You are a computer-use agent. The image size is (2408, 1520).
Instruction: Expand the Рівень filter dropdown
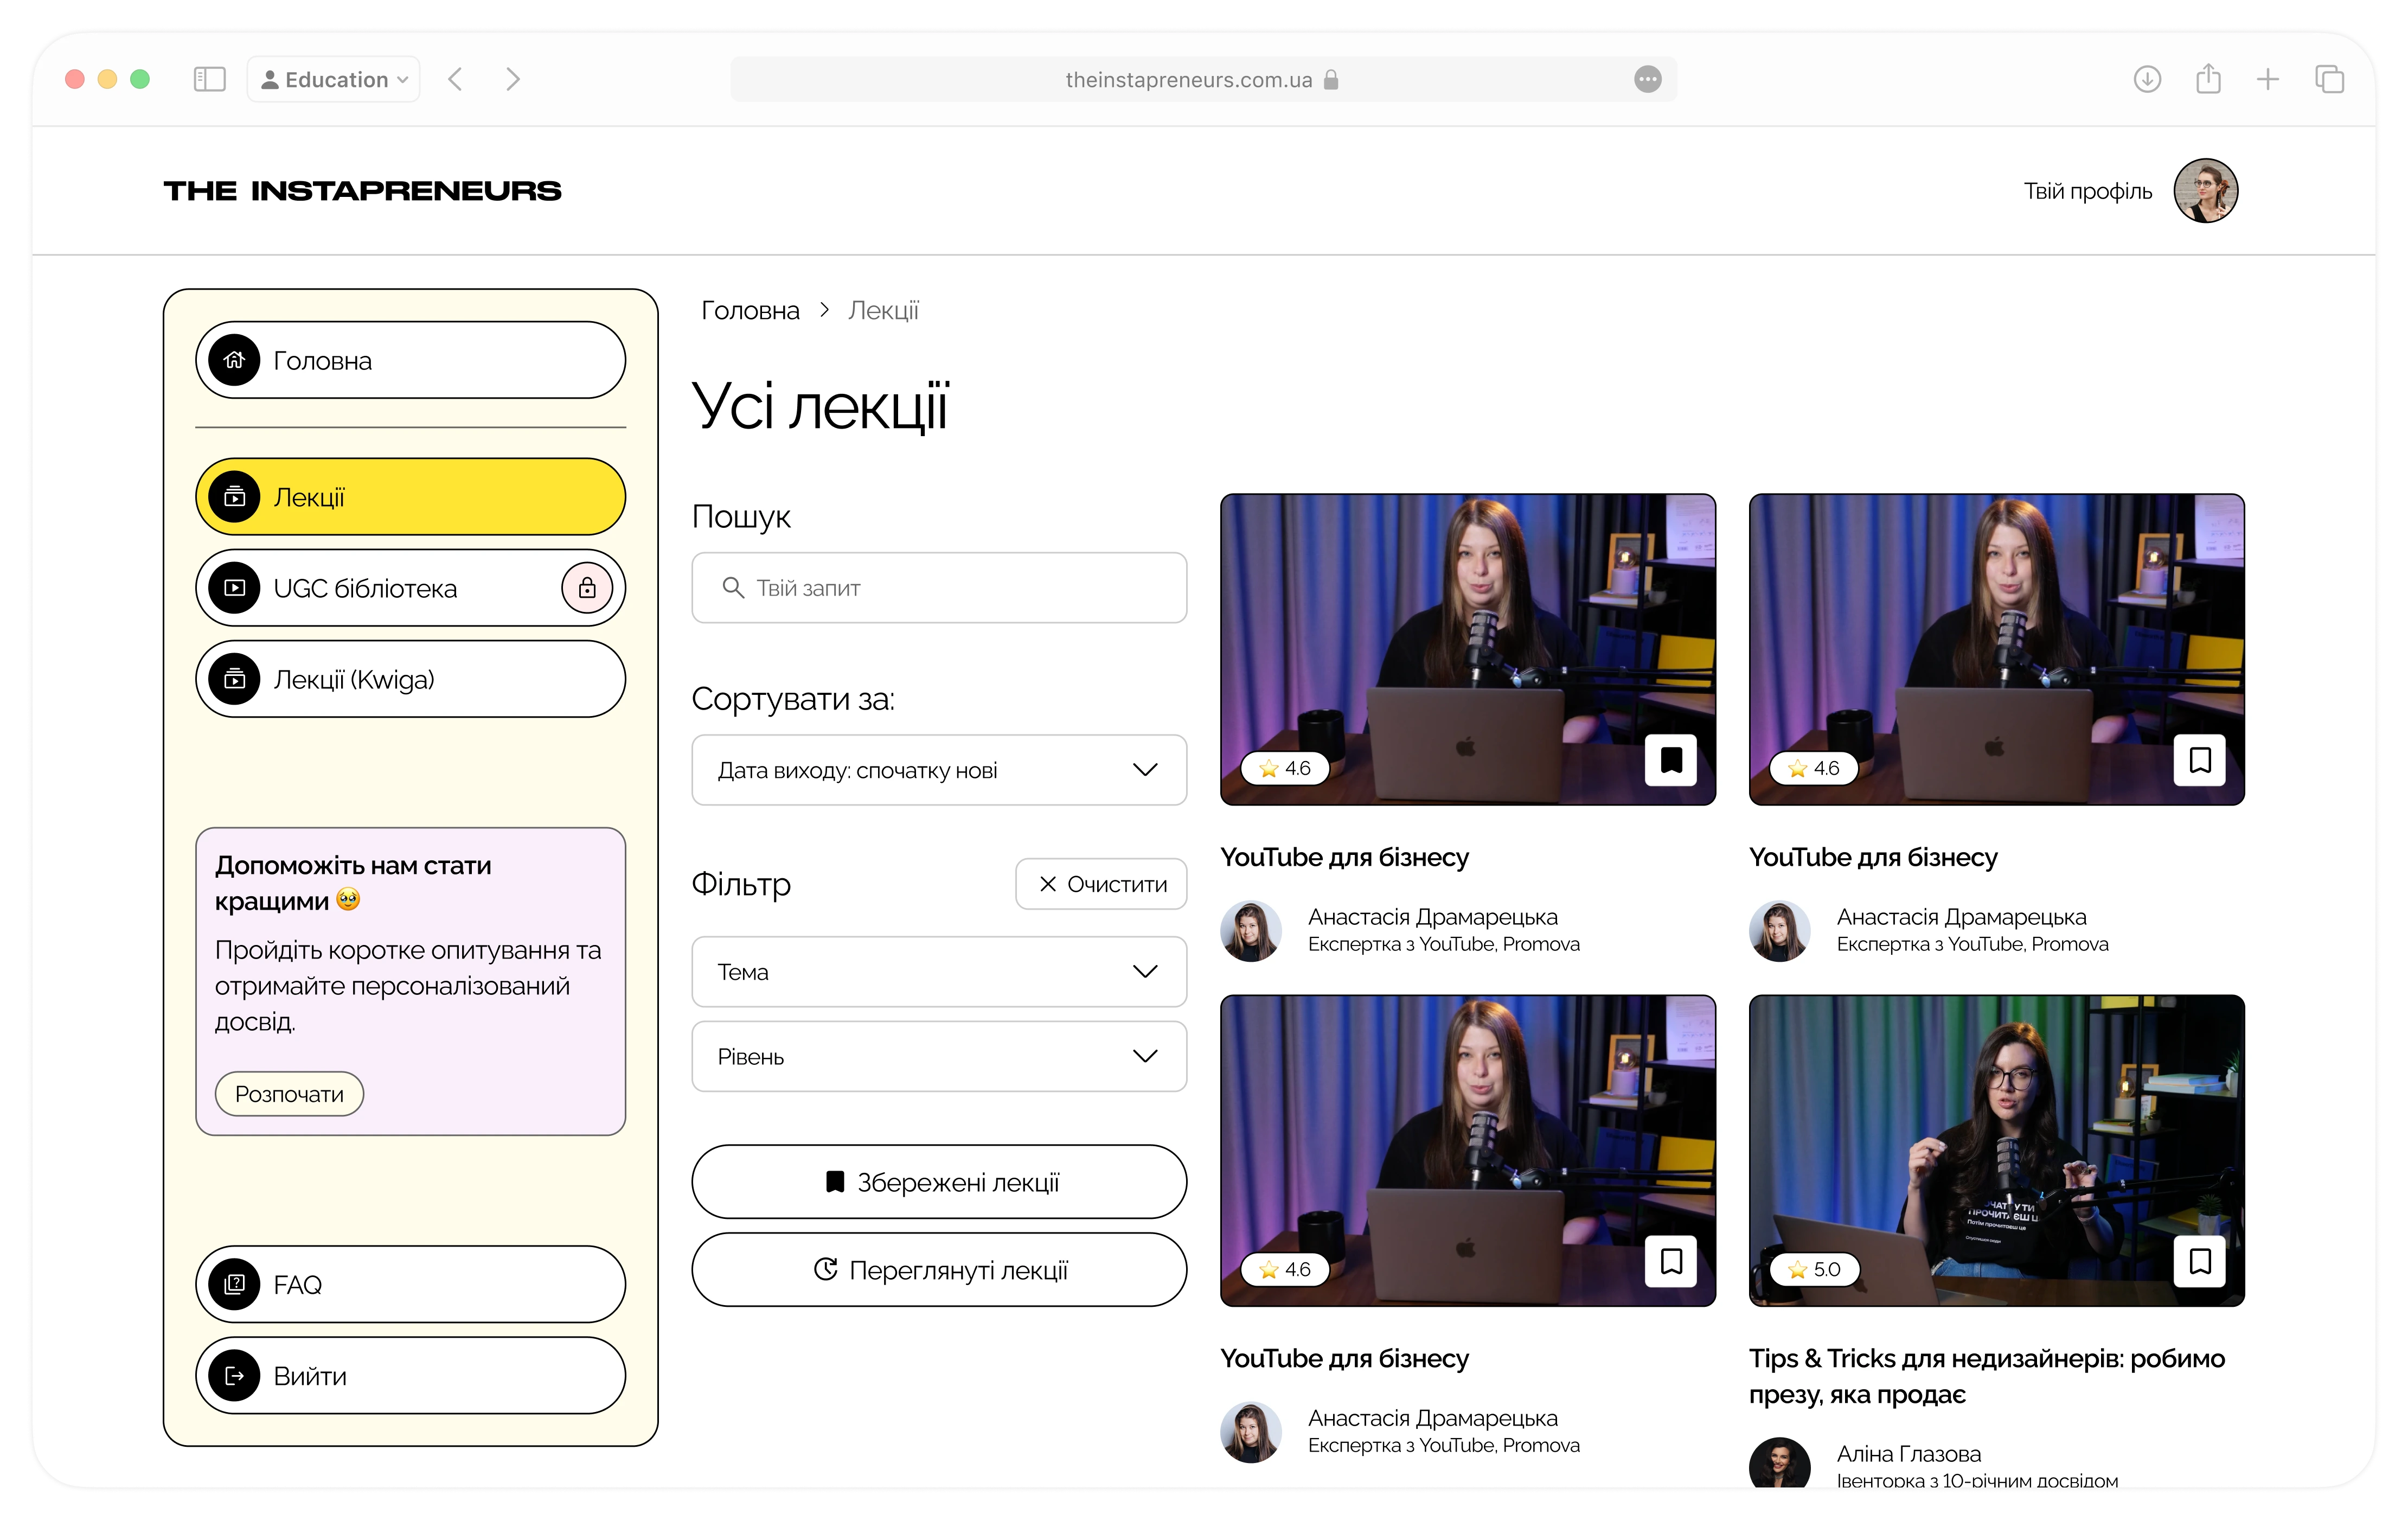(x=939, y=1057)
